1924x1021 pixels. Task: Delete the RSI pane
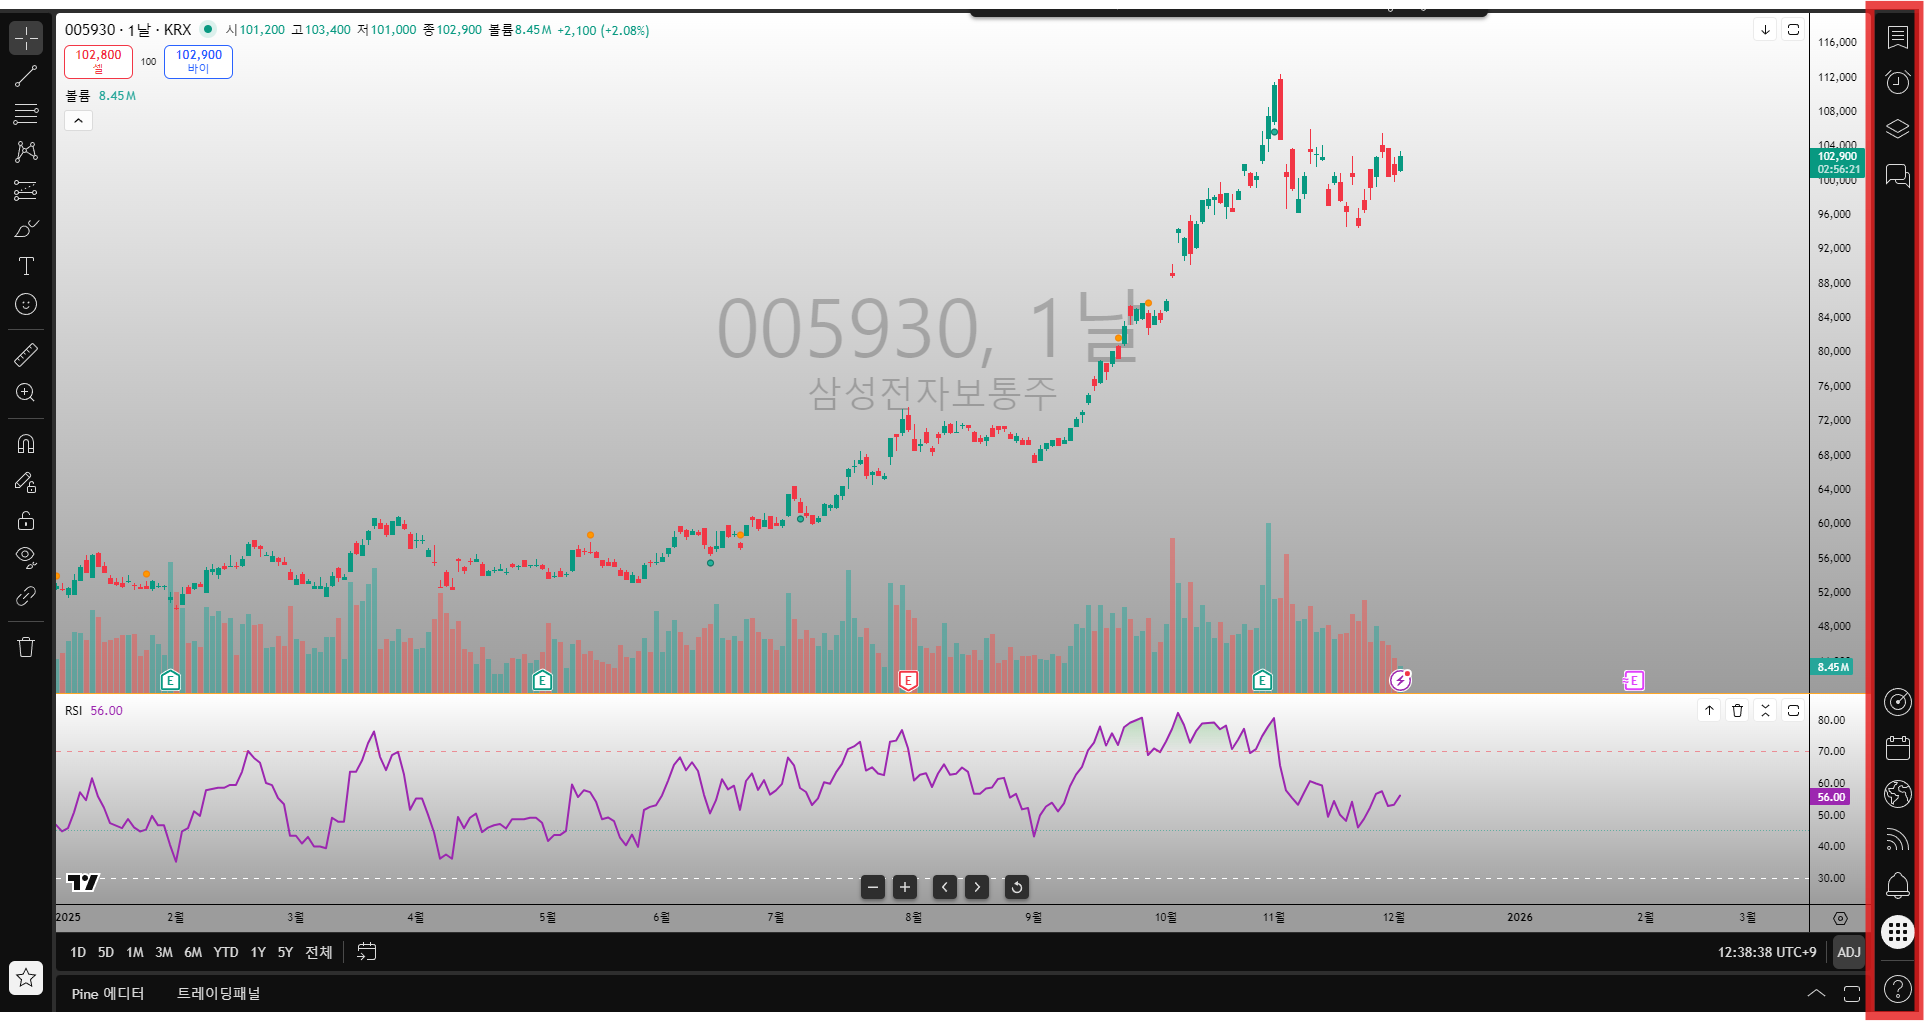[1737, 711]
